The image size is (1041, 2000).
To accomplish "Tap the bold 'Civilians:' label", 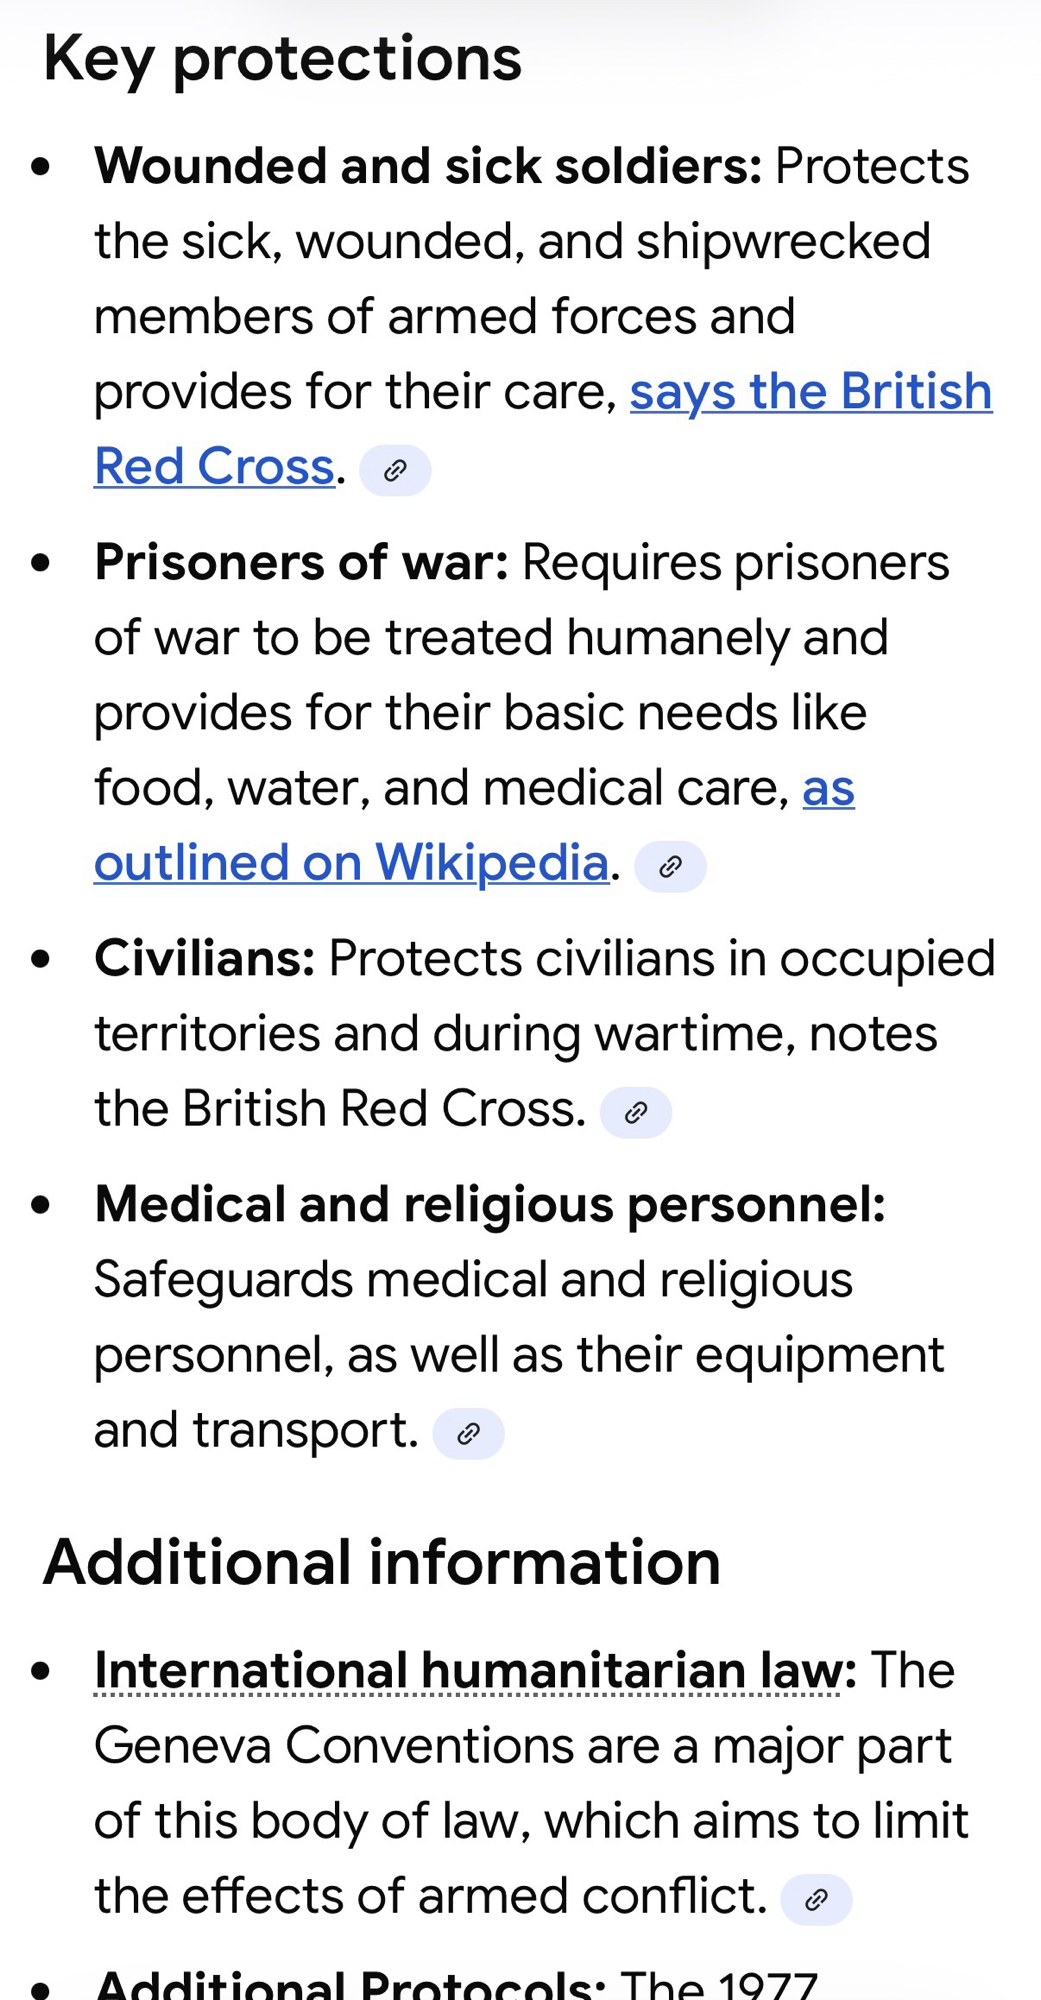I will pyautogui.click(x=204, y=958).
